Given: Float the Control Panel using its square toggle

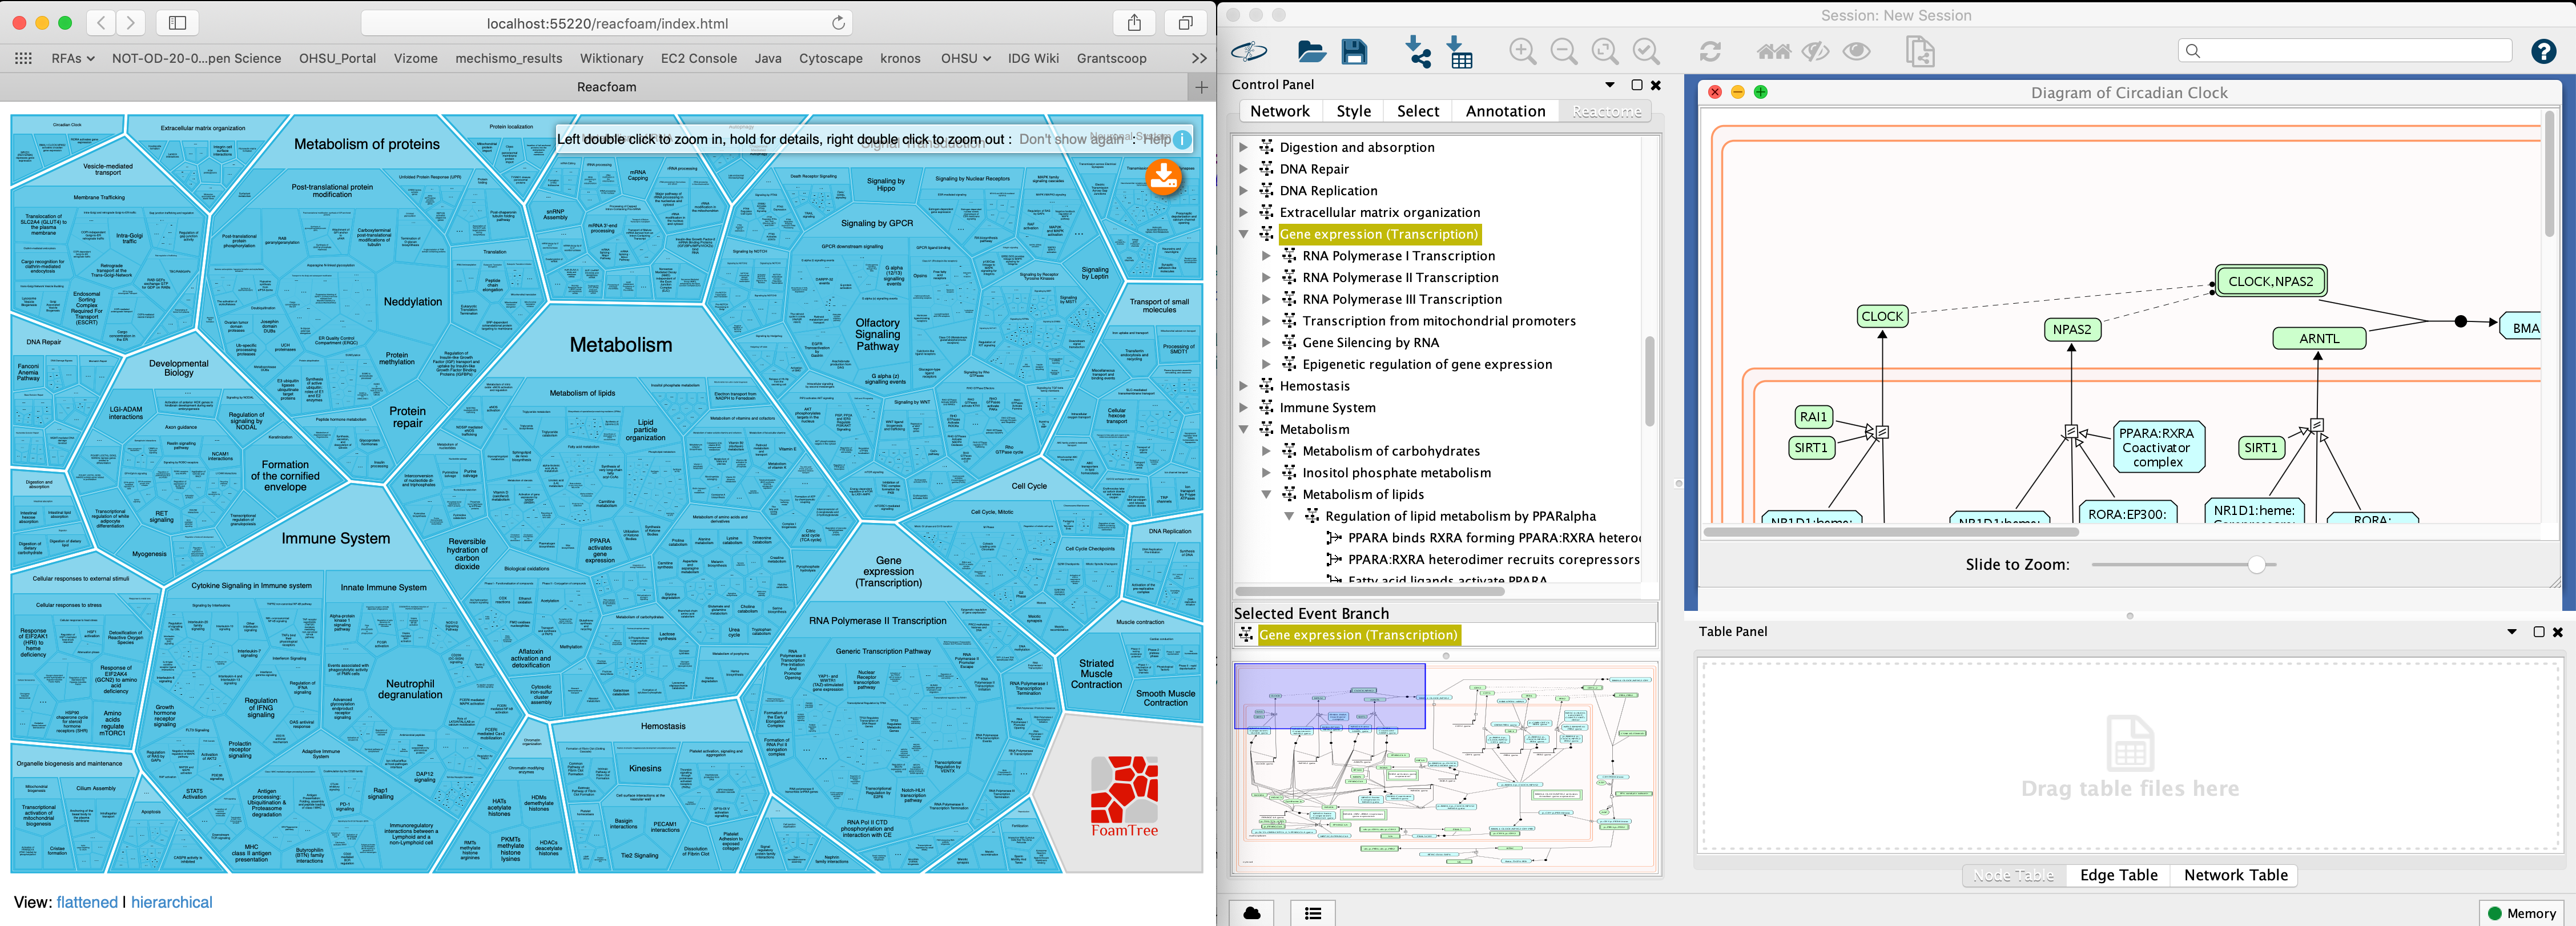Looking at the screenshot, I should click(1637, 85).
